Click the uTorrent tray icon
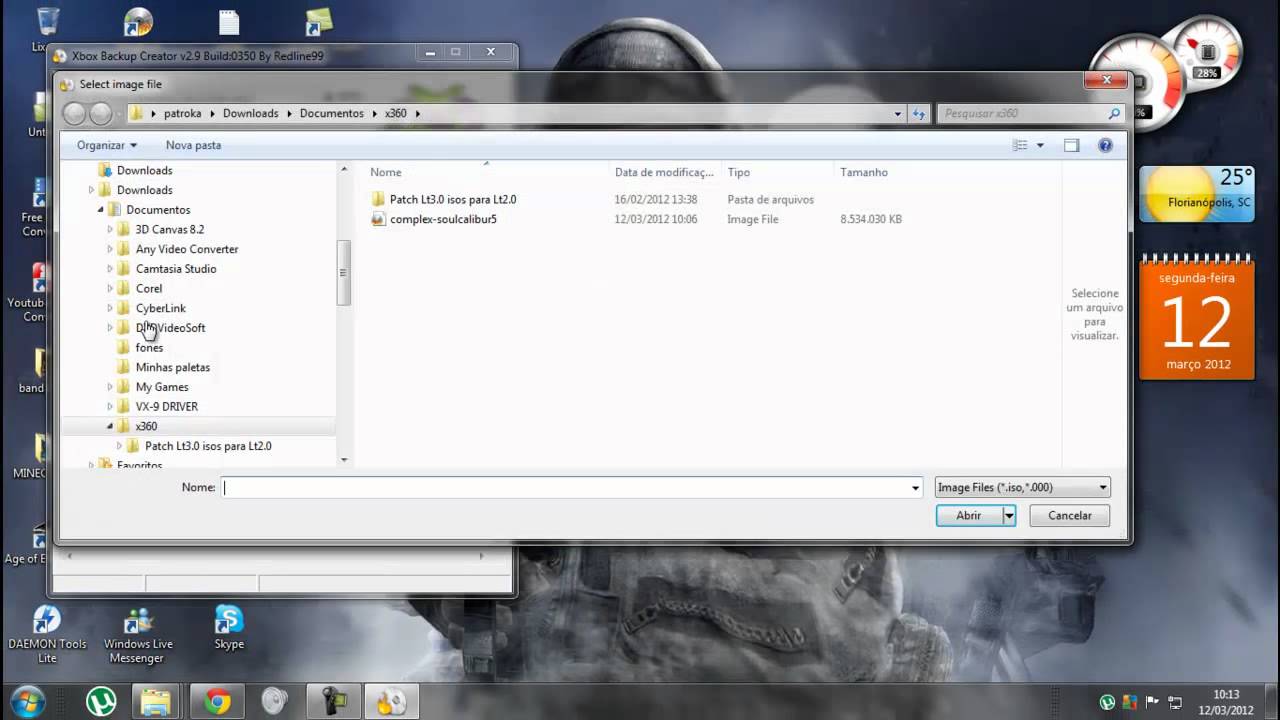Viewport: 1280px width, 720px height. pyautogui.click(x=1107, y=702)
